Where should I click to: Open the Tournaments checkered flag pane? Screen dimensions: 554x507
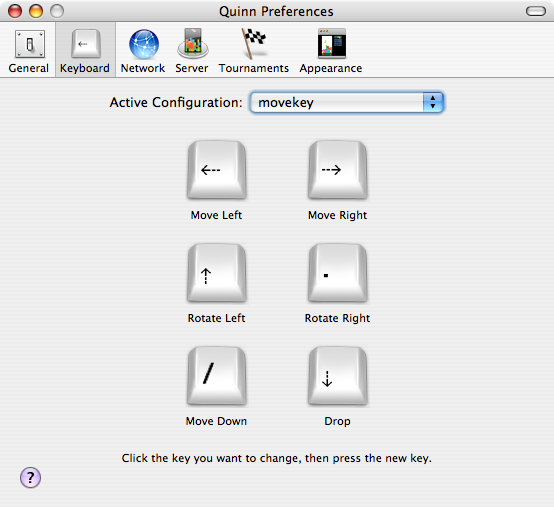pos(254,51)
